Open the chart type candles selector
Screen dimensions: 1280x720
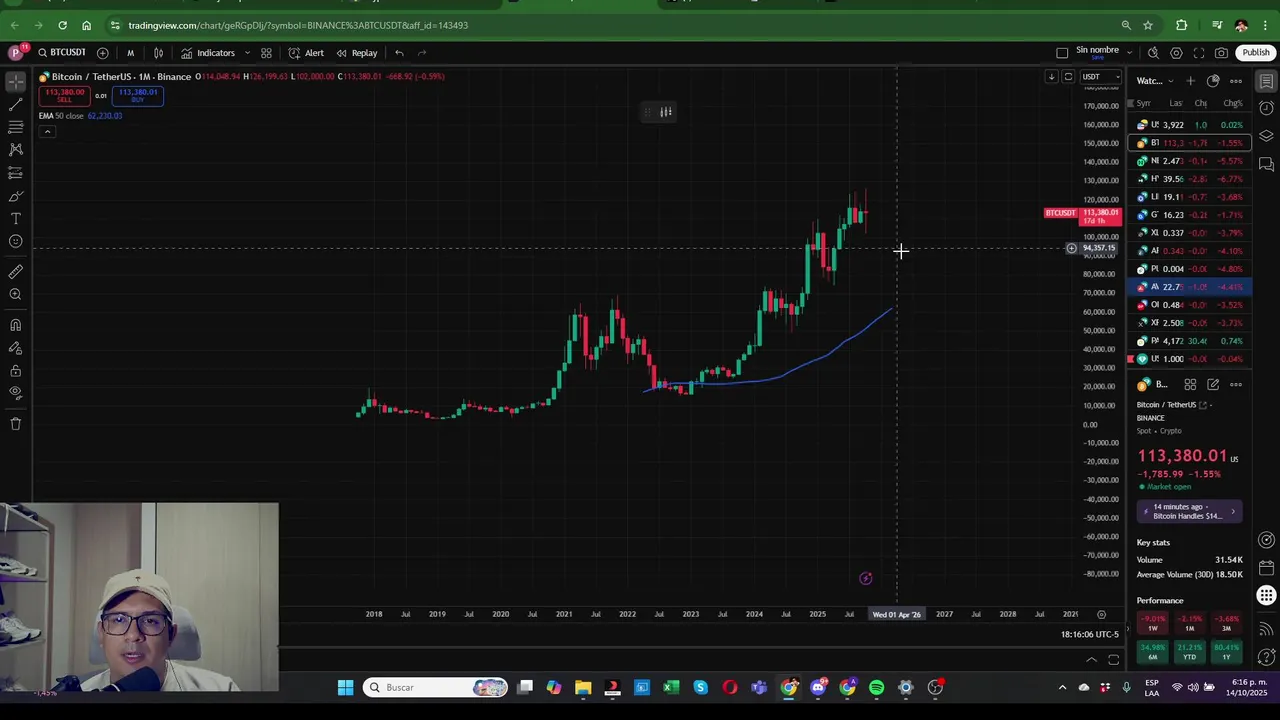point(158,53)
